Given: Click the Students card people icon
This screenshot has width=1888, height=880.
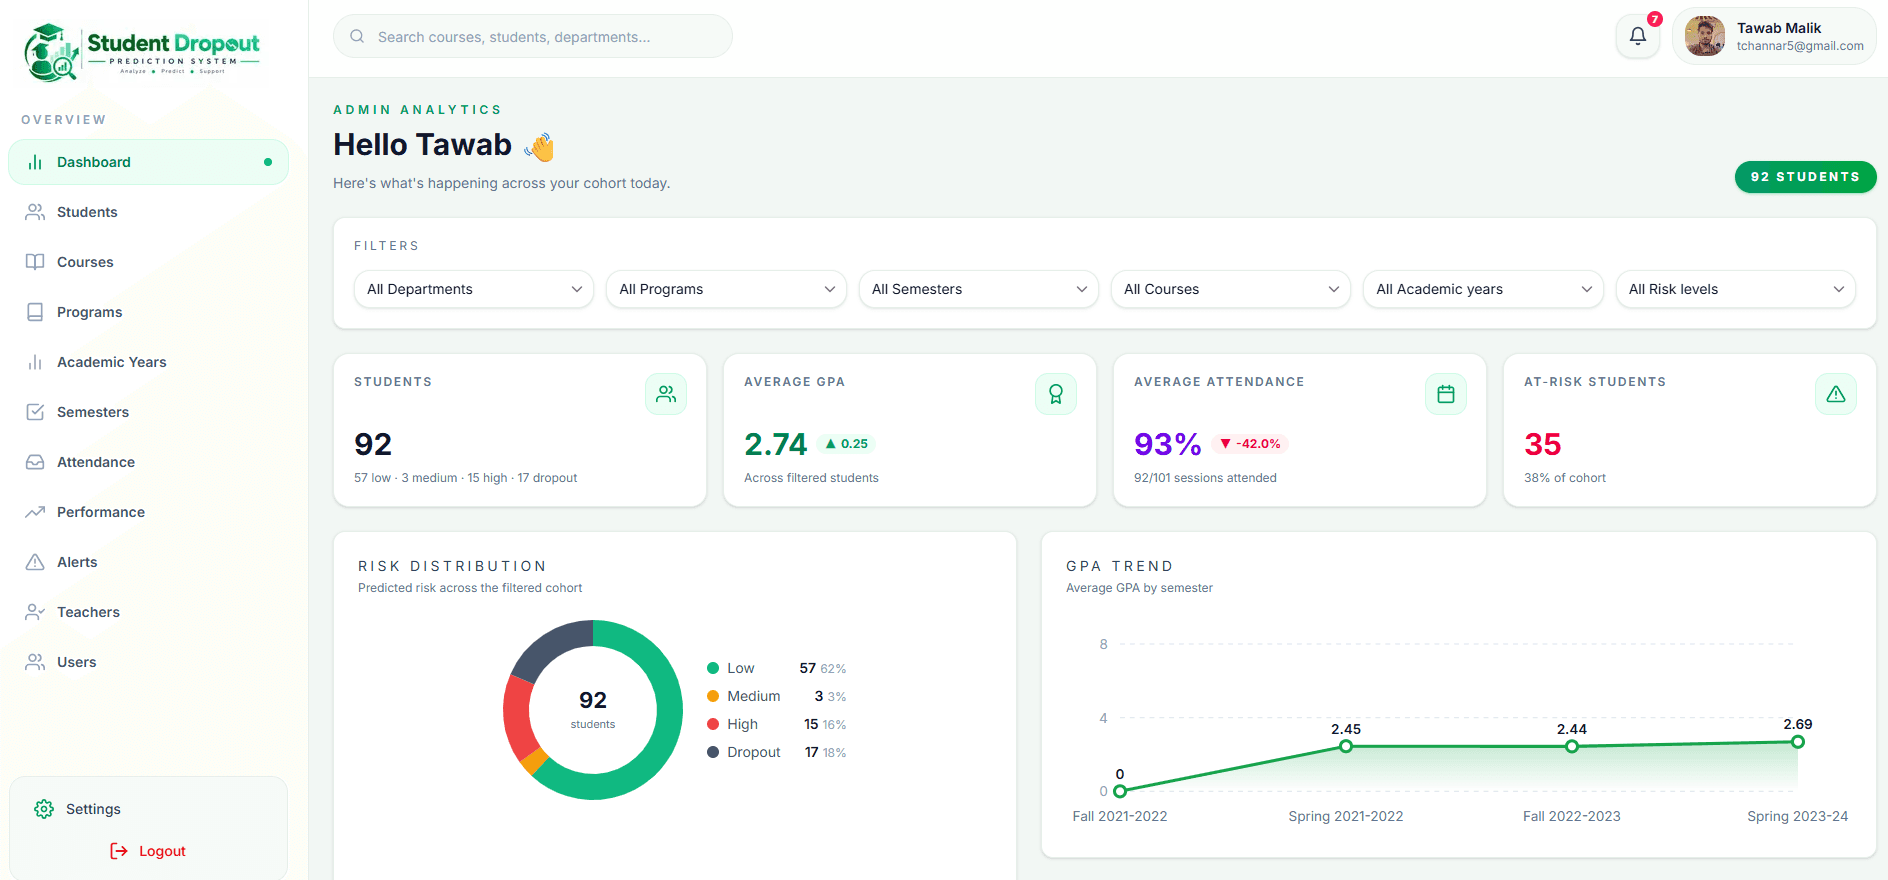Looking at the screenshot, I should tap(666, 394).
